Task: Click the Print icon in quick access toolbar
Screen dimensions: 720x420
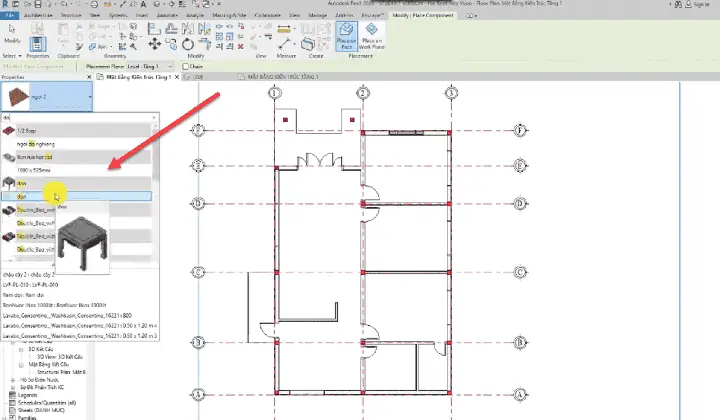Action: coord(94,4)
